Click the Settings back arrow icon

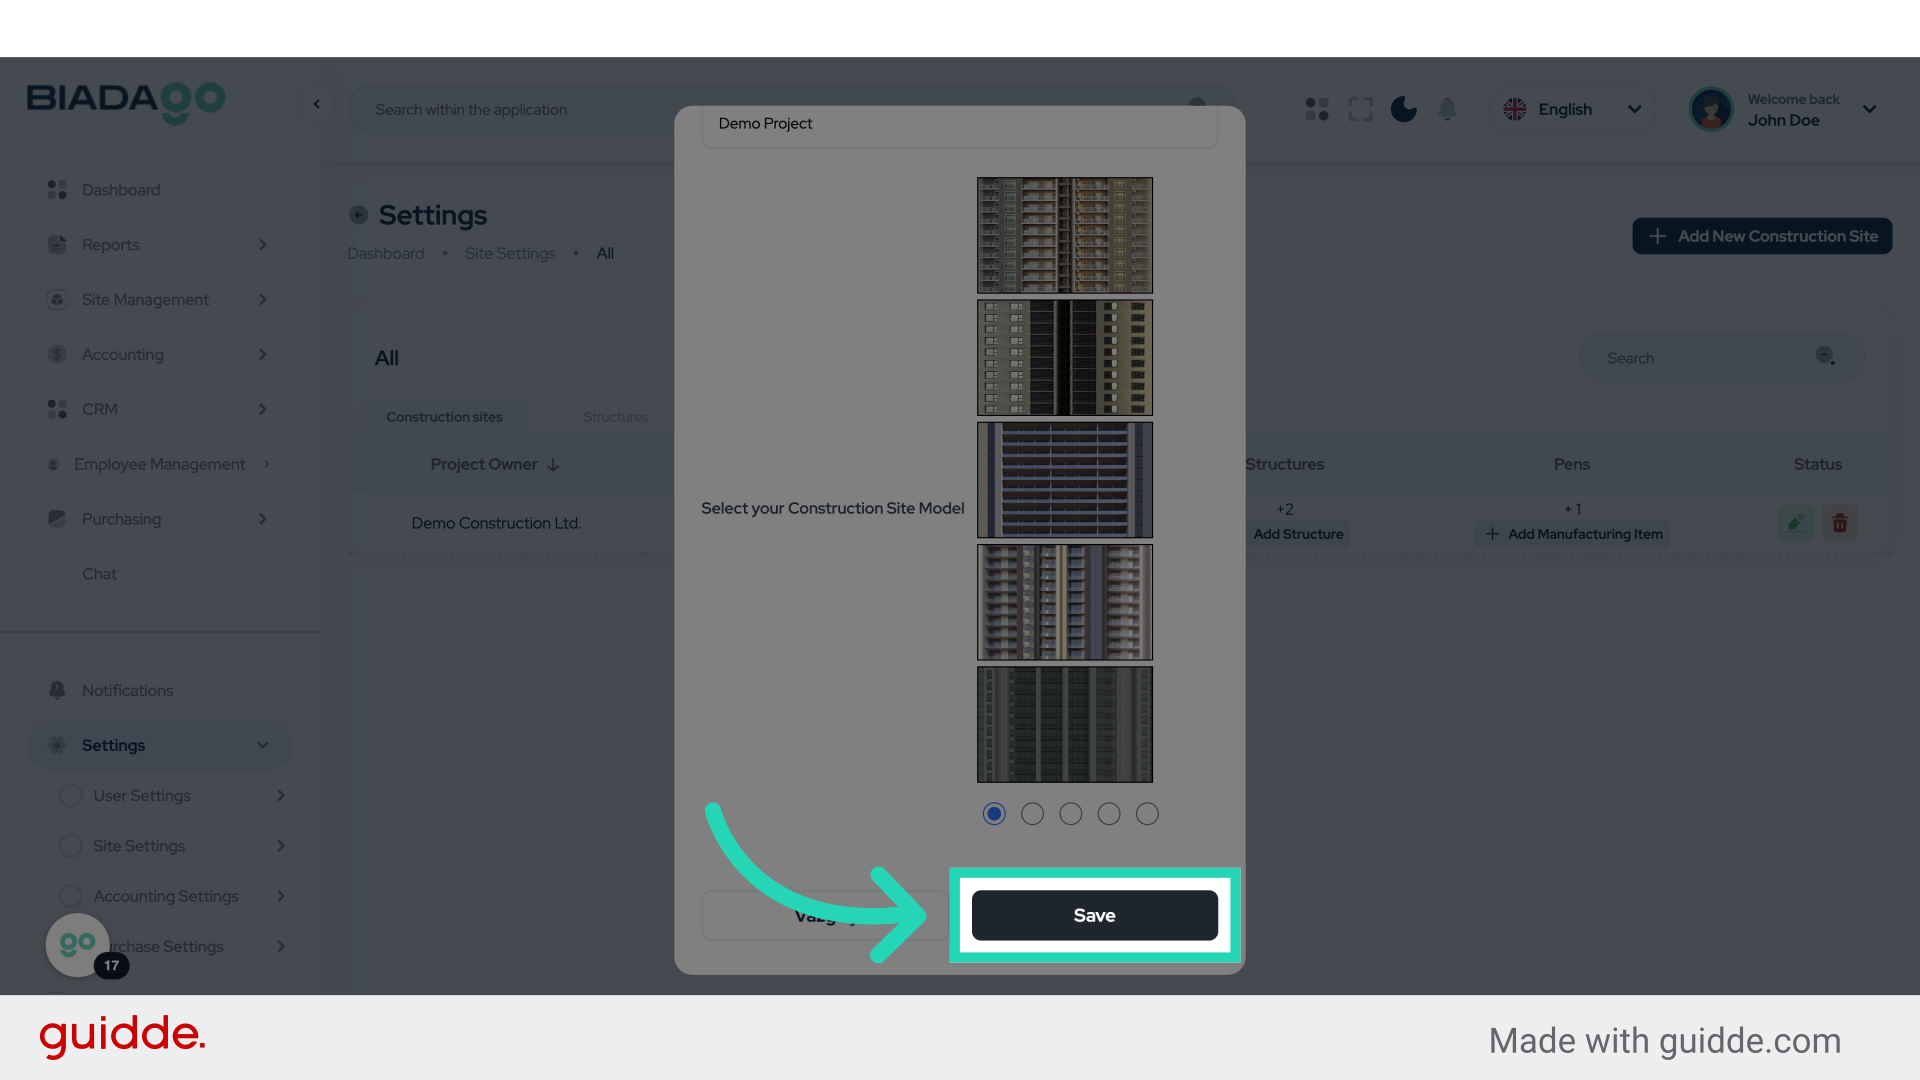tap(359, 215)
